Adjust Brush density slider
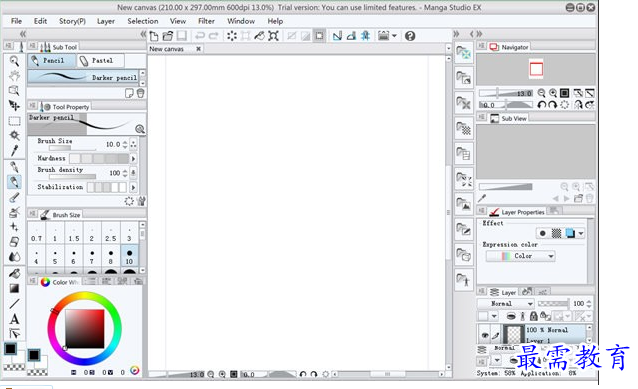Viewport: 638px width, 389px height. point(72,177)
